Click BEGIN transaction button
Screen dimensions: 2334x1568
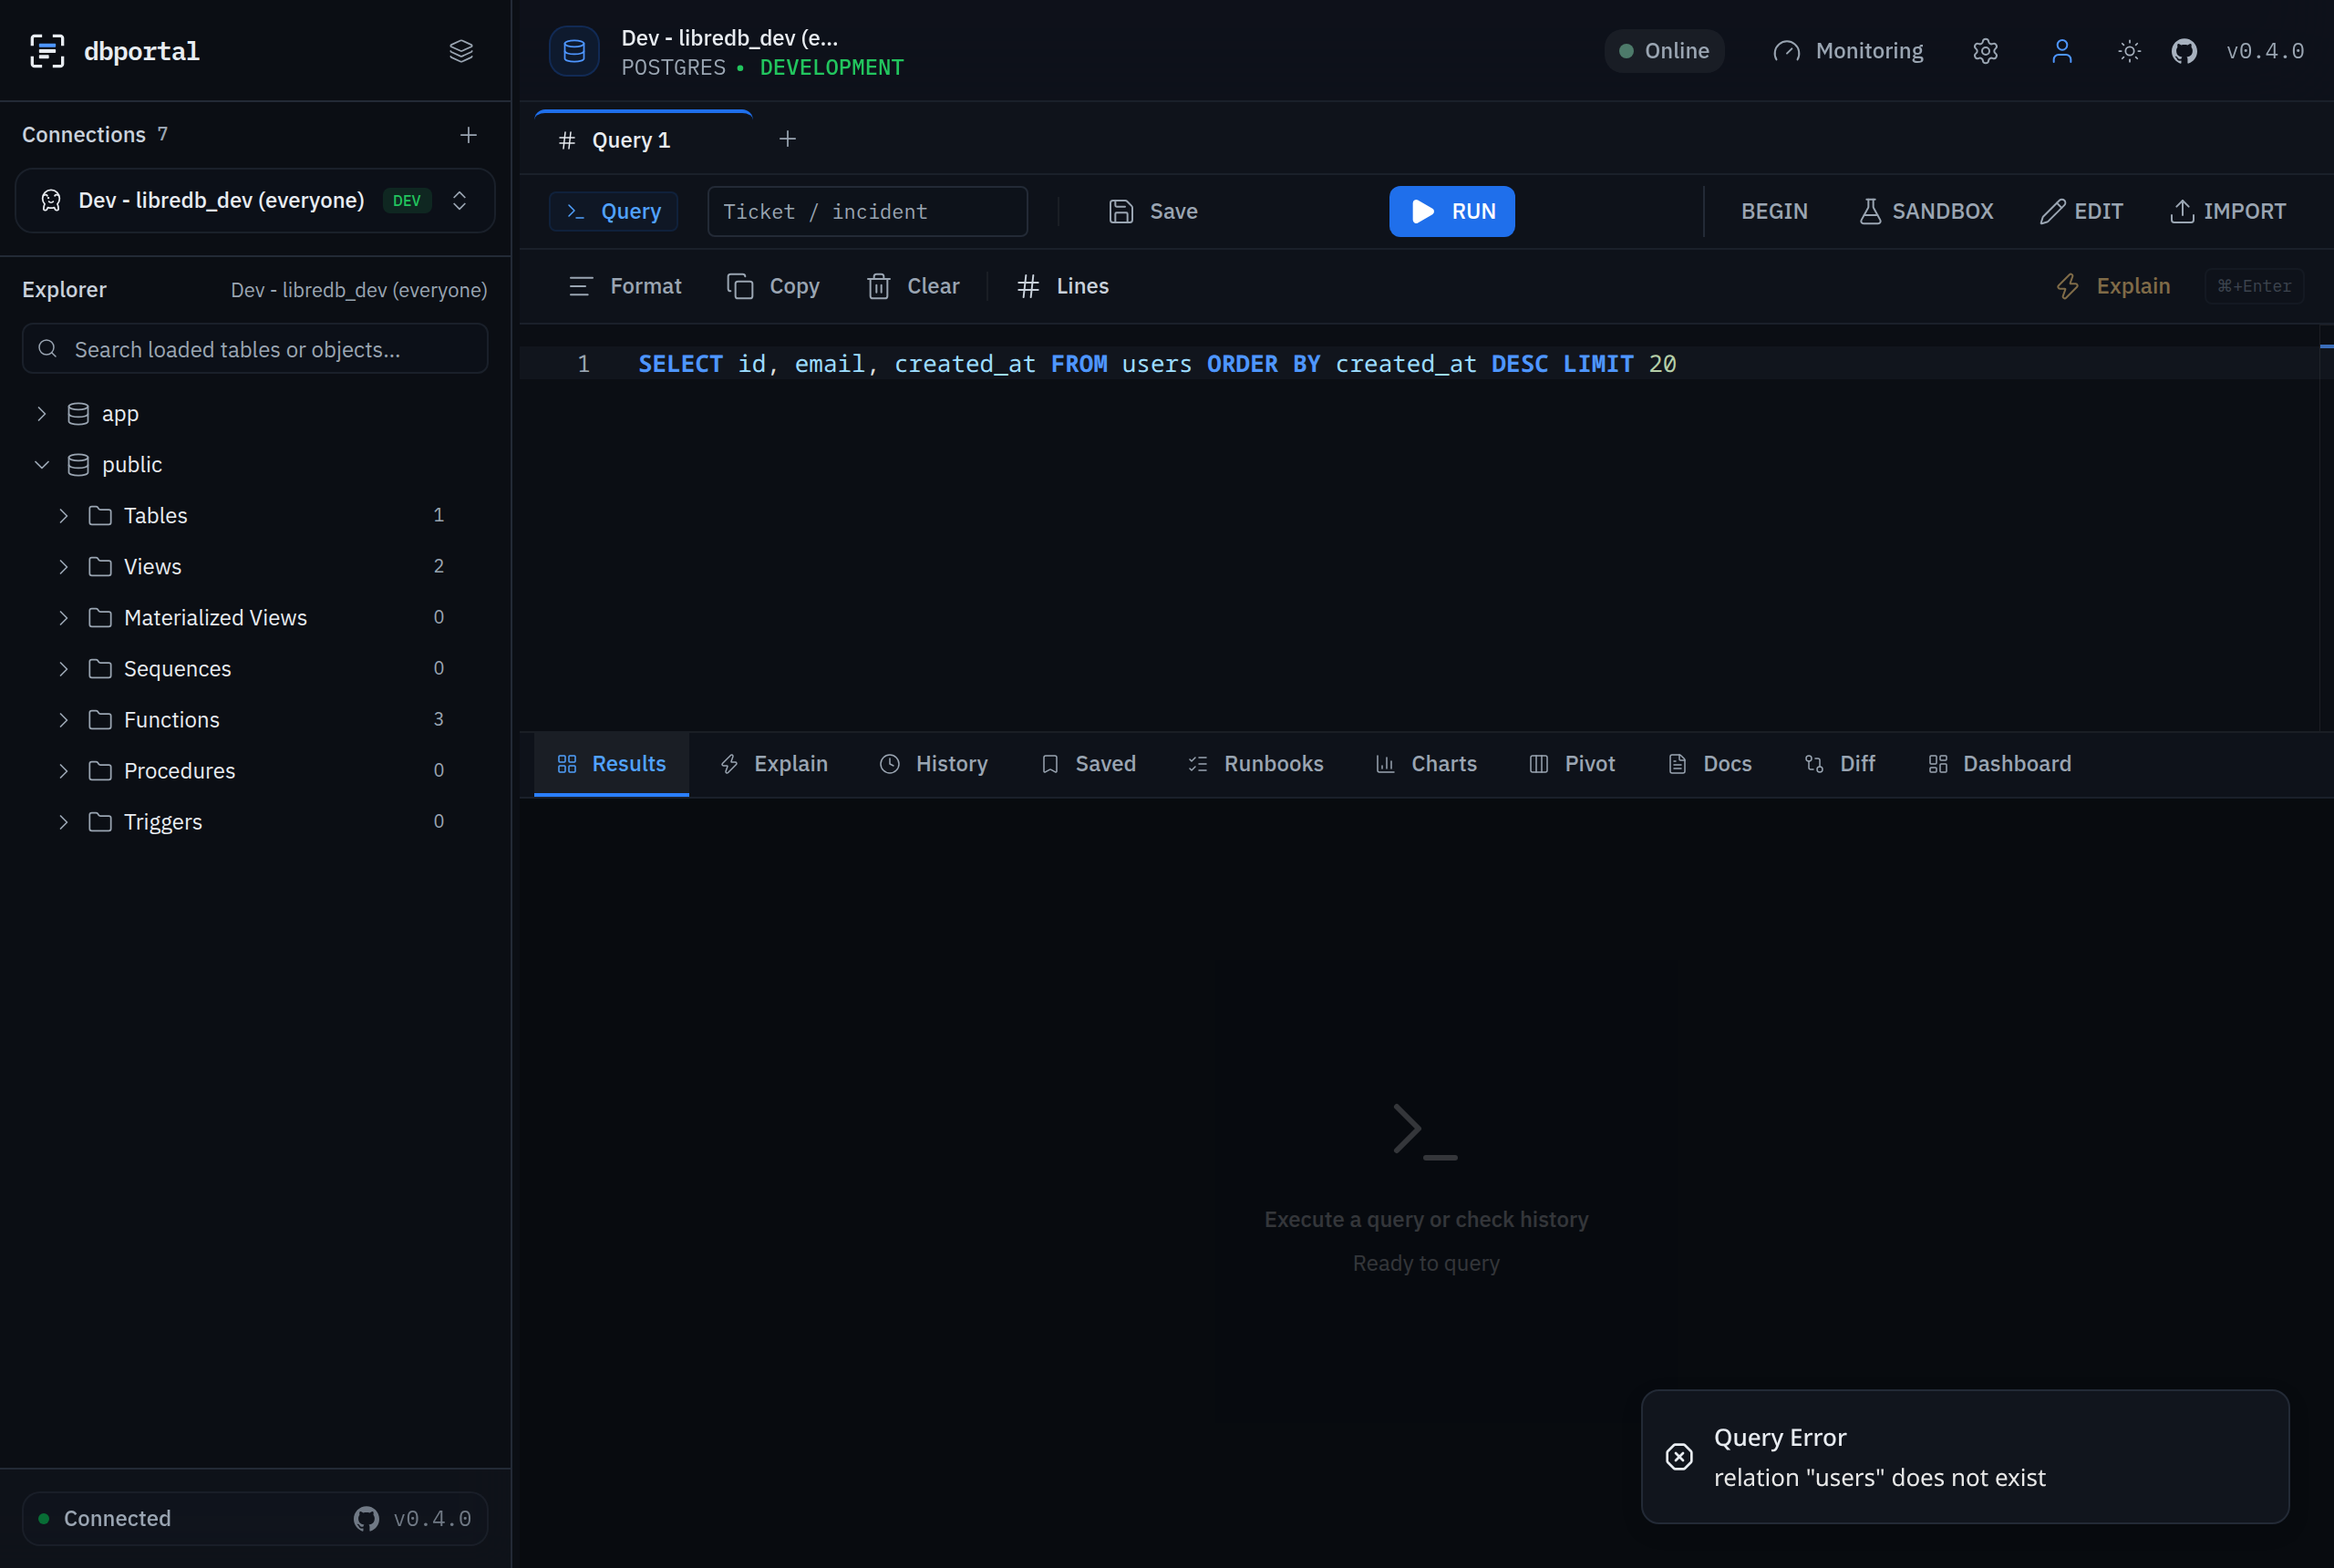1774,211
